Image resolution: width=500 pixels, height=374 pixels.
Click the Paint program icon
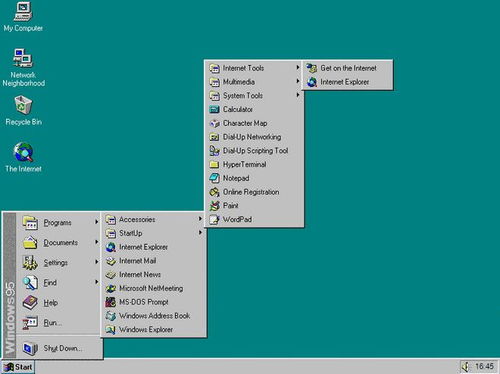214,206
